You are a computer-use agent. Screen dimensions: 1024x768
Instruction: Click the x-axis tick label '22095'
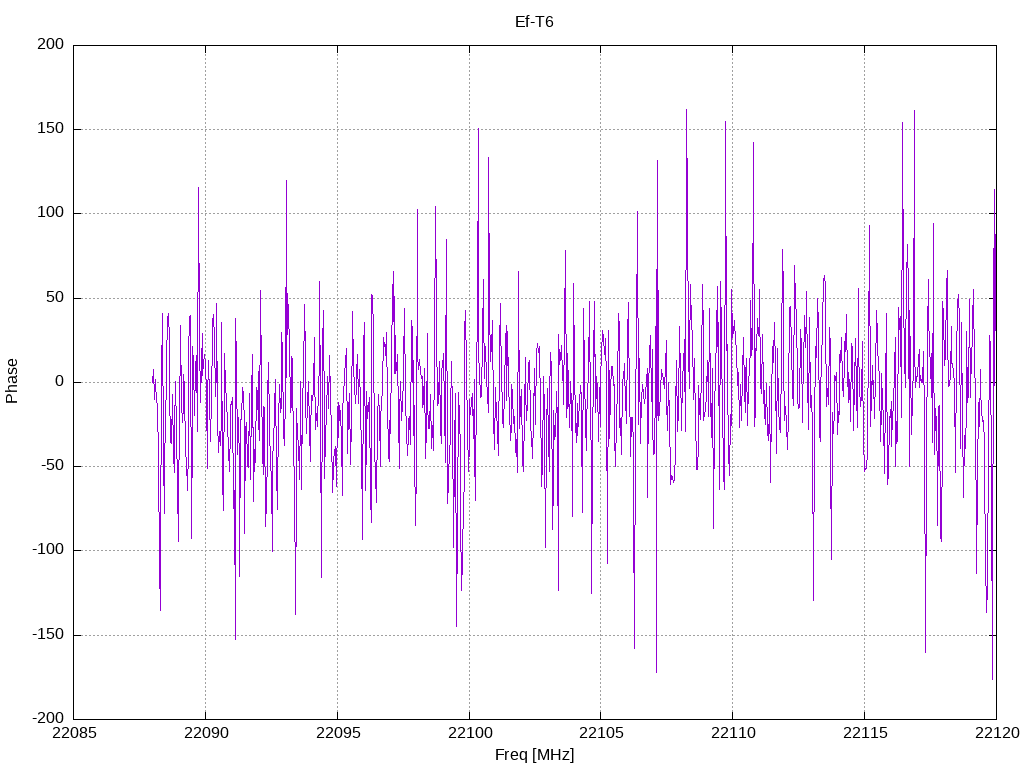click(338, 733)
